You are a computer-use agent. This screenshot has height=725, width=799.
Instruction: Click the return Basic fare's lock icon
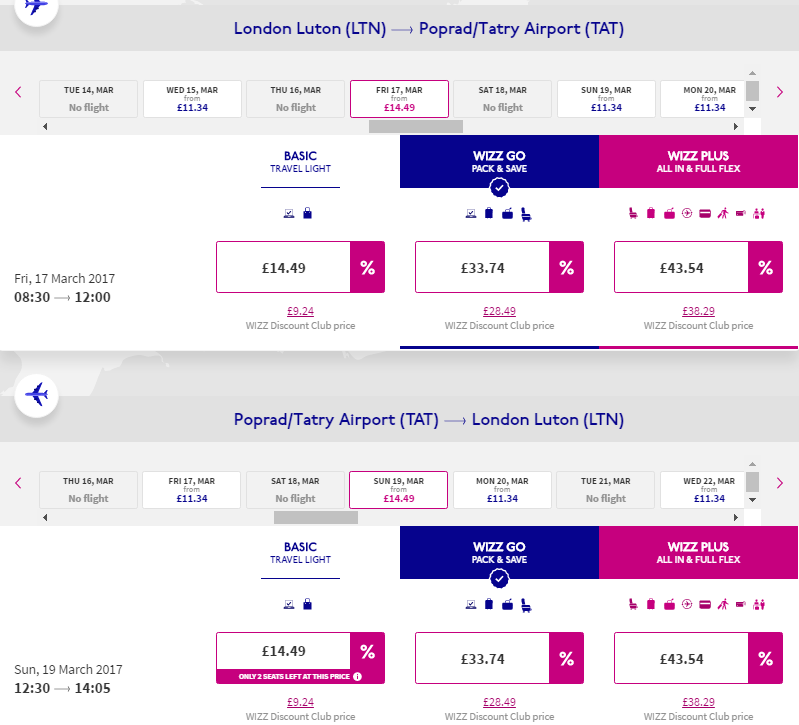pos(307,604)
